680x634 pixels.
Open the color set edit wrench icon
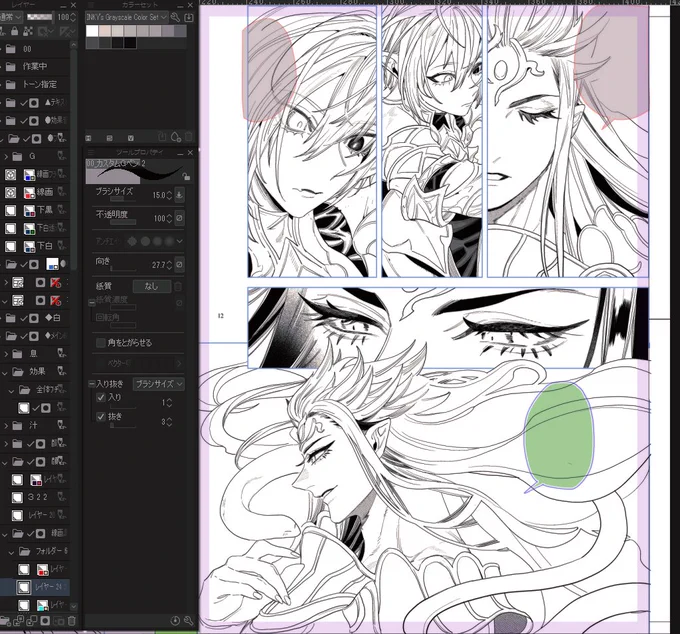coord(175,17)
